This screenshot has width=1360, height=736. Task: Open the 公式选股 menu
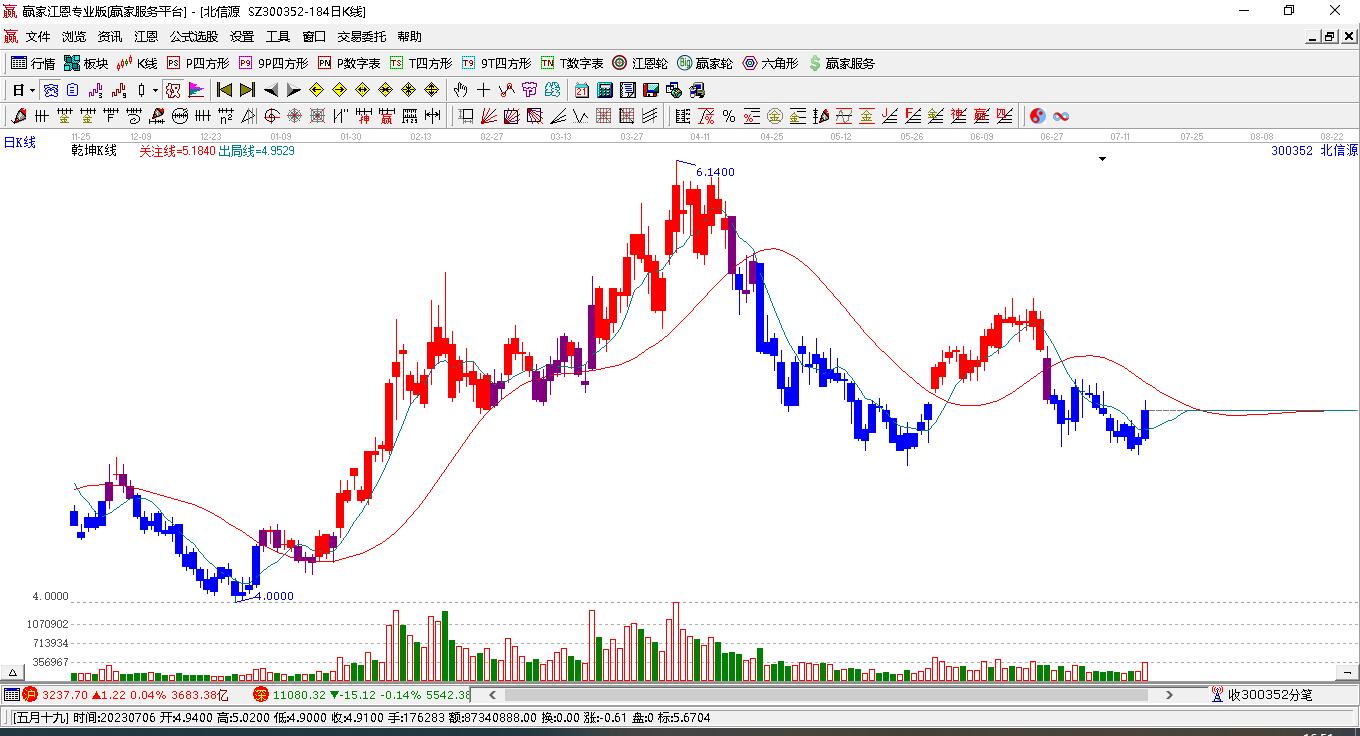click(x=194, y=37)
